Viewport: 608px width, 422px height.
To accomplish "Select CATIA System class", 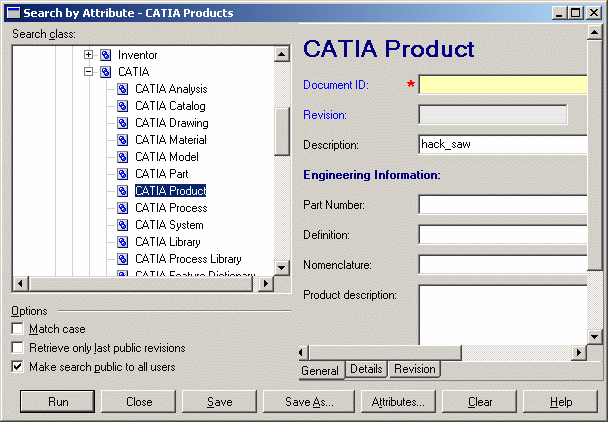I will [x=169, y=225].
